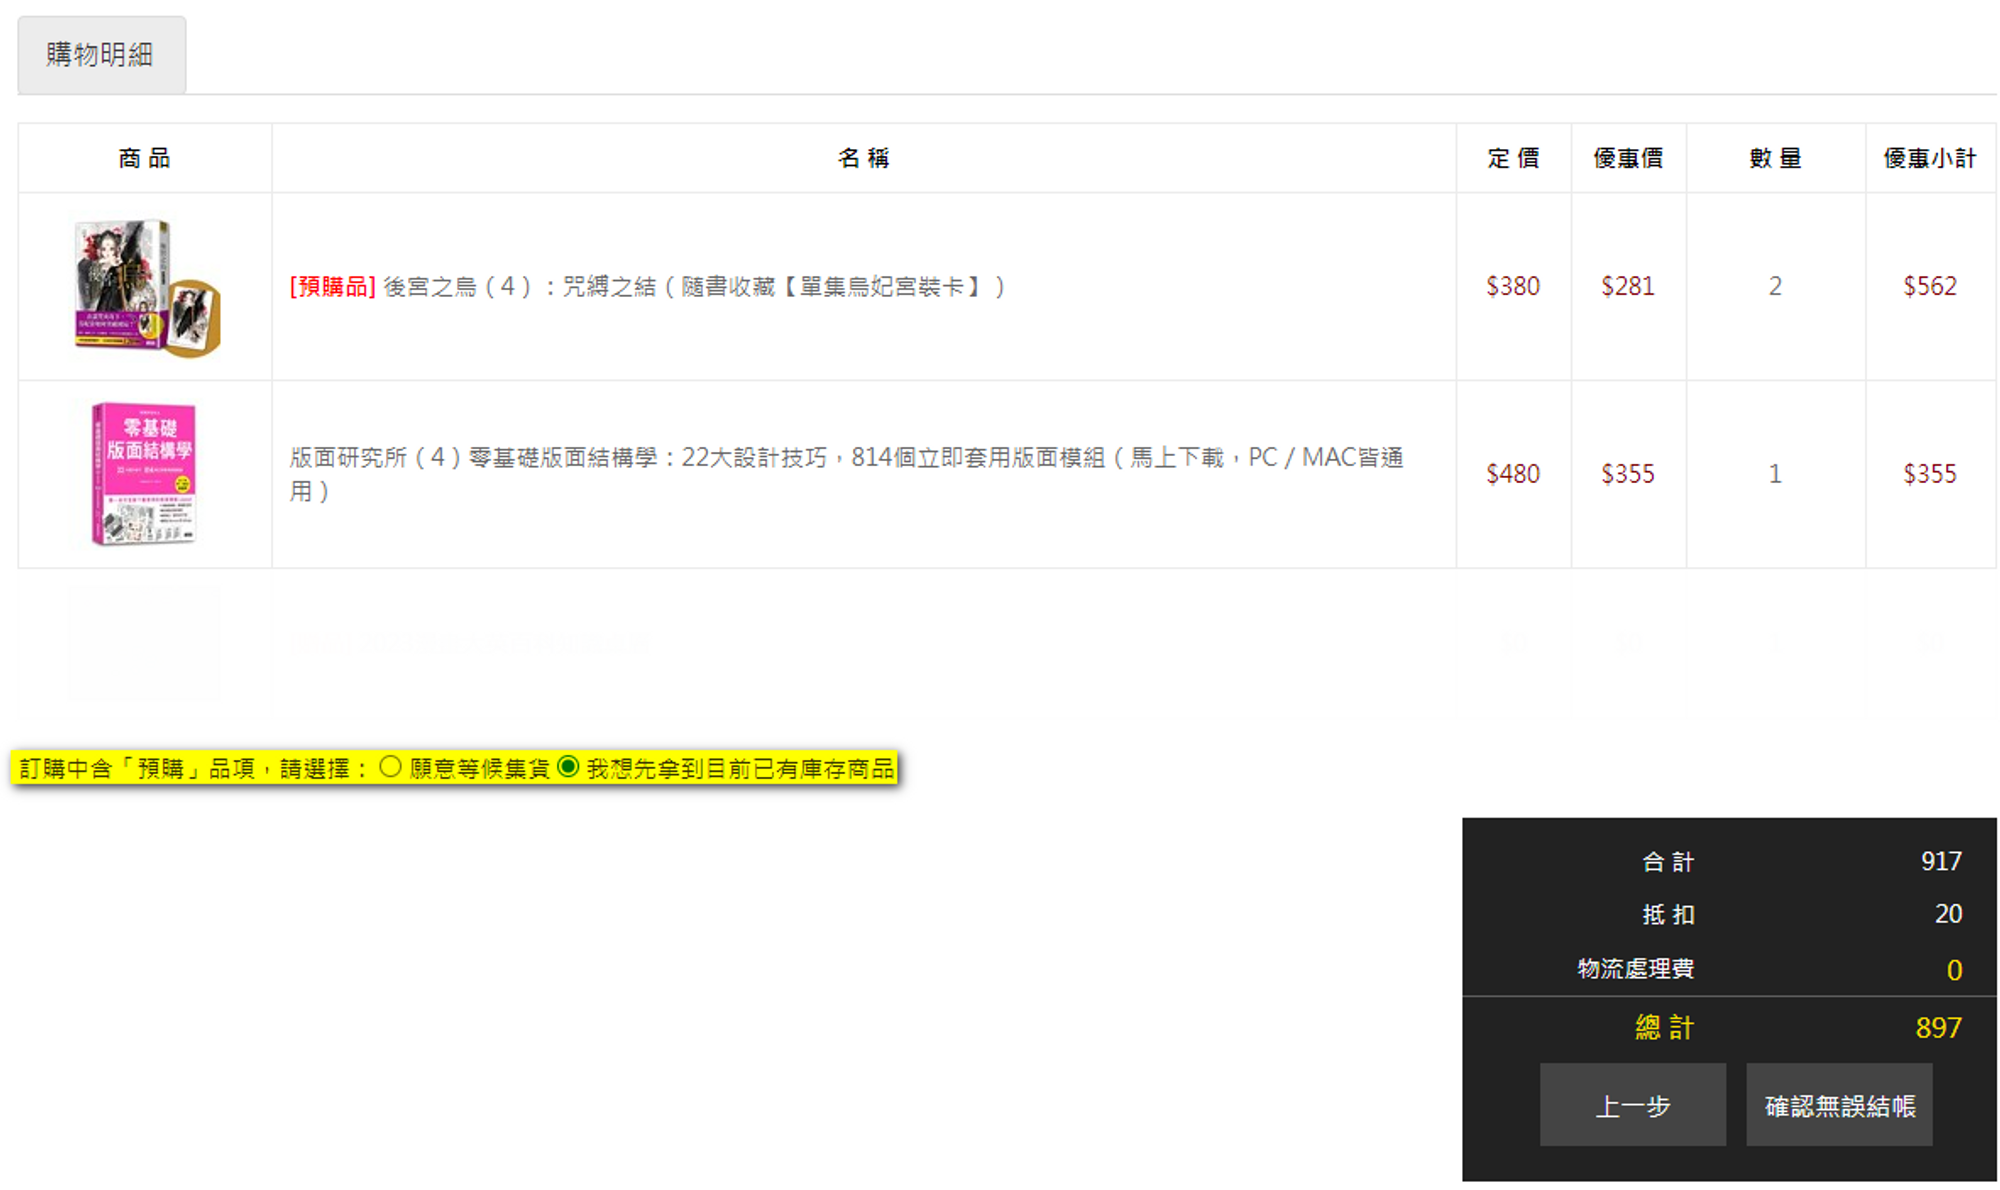Select the 物流處理費 label
Image resolution: width=2000 pixels, height=1190 pixels.
click(x=1636, y=969)
